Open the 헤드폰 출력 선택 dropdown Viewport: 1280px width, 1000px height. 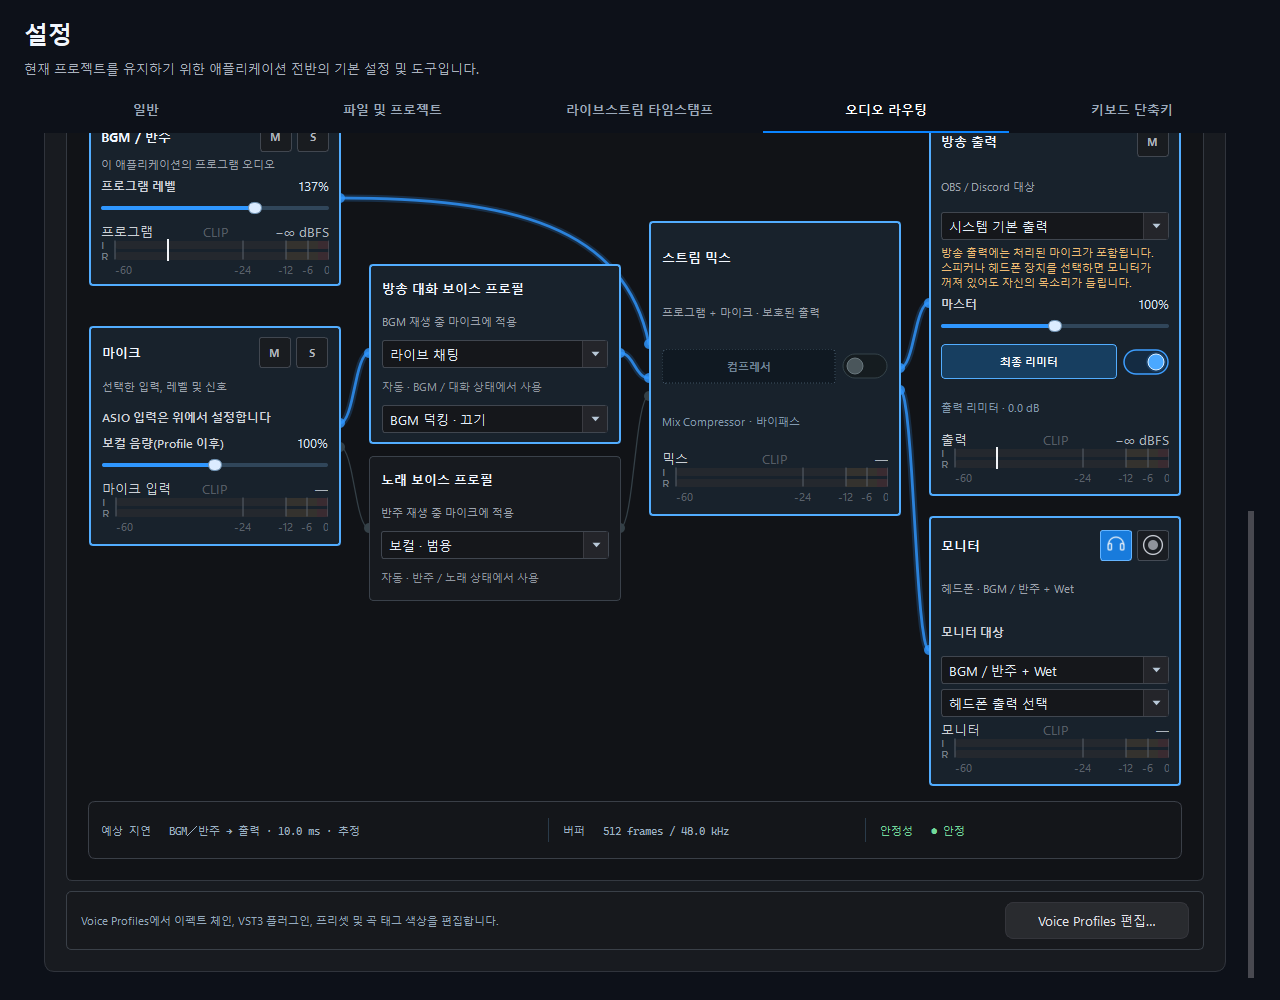pos(1055,703)
